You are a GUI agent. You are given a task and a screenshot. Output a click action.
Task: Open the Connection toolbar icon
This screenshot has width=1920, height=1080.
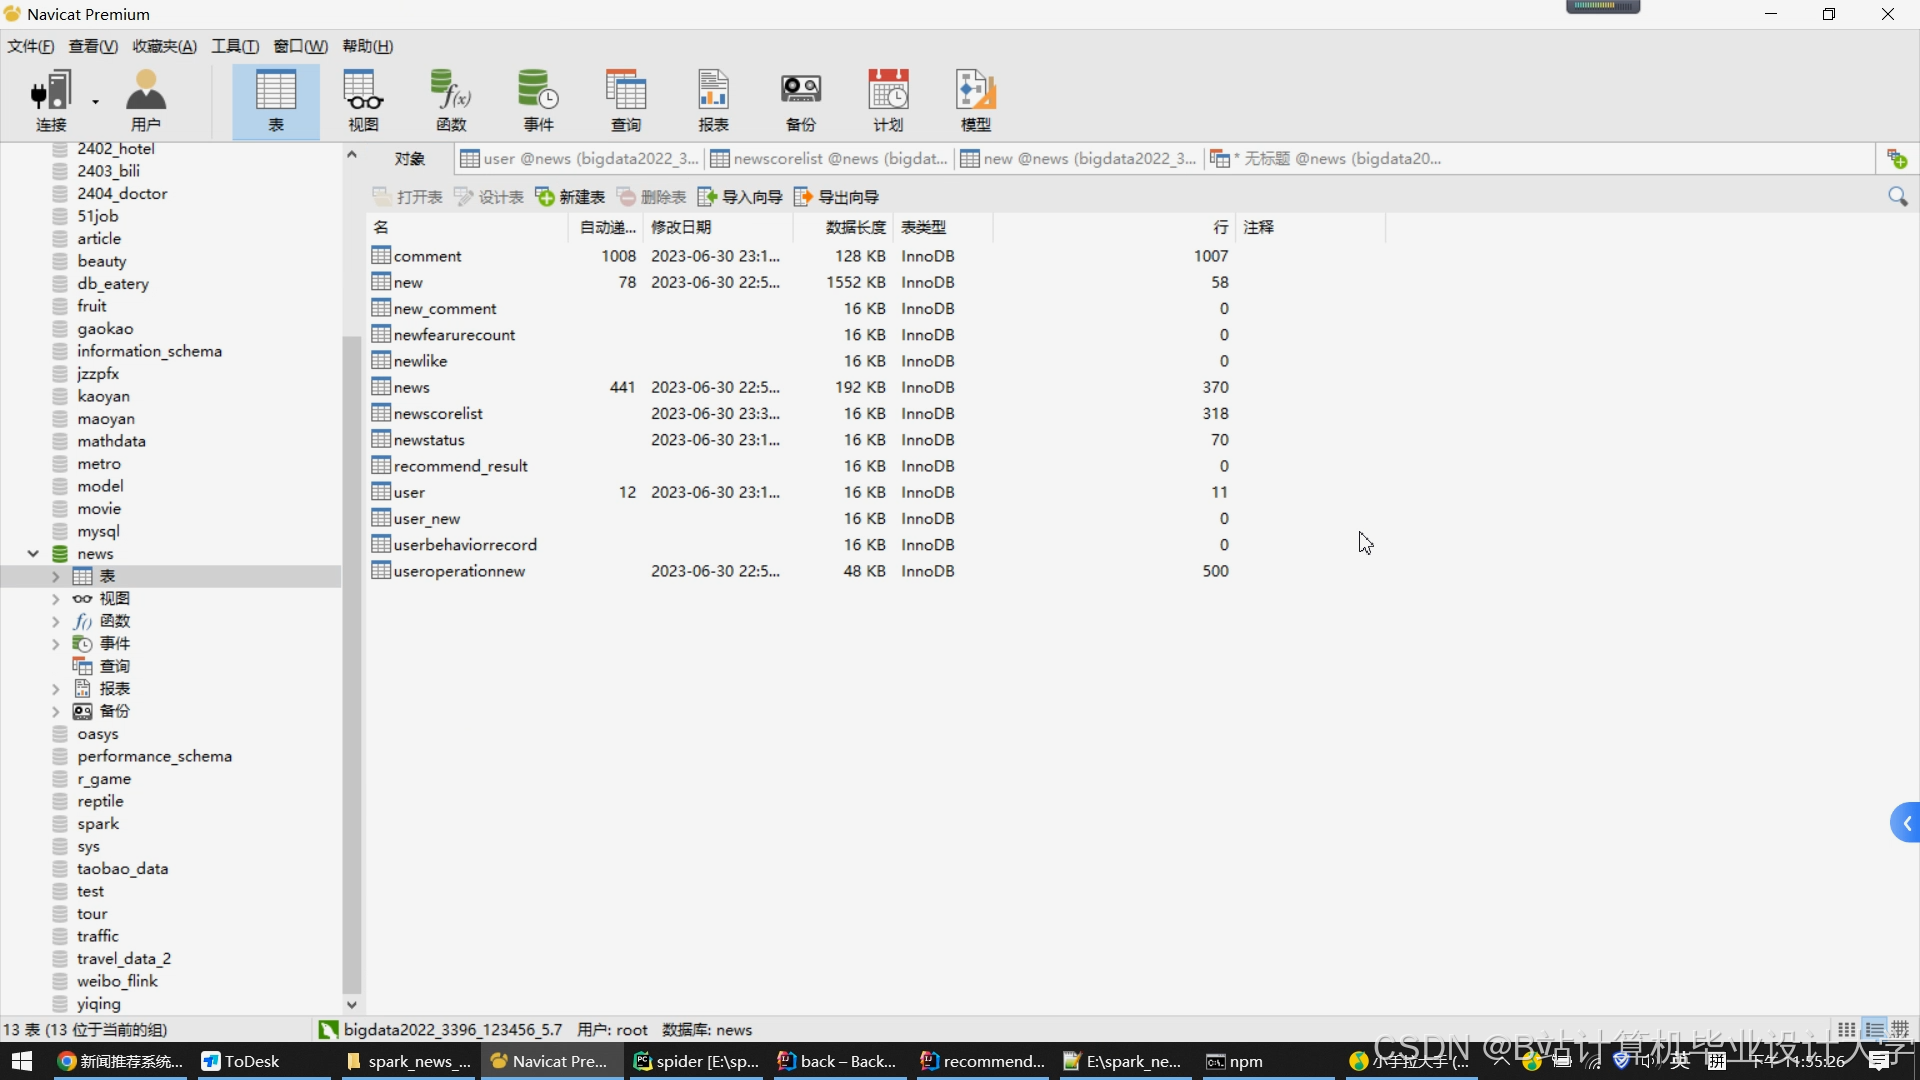pos(50,100)
